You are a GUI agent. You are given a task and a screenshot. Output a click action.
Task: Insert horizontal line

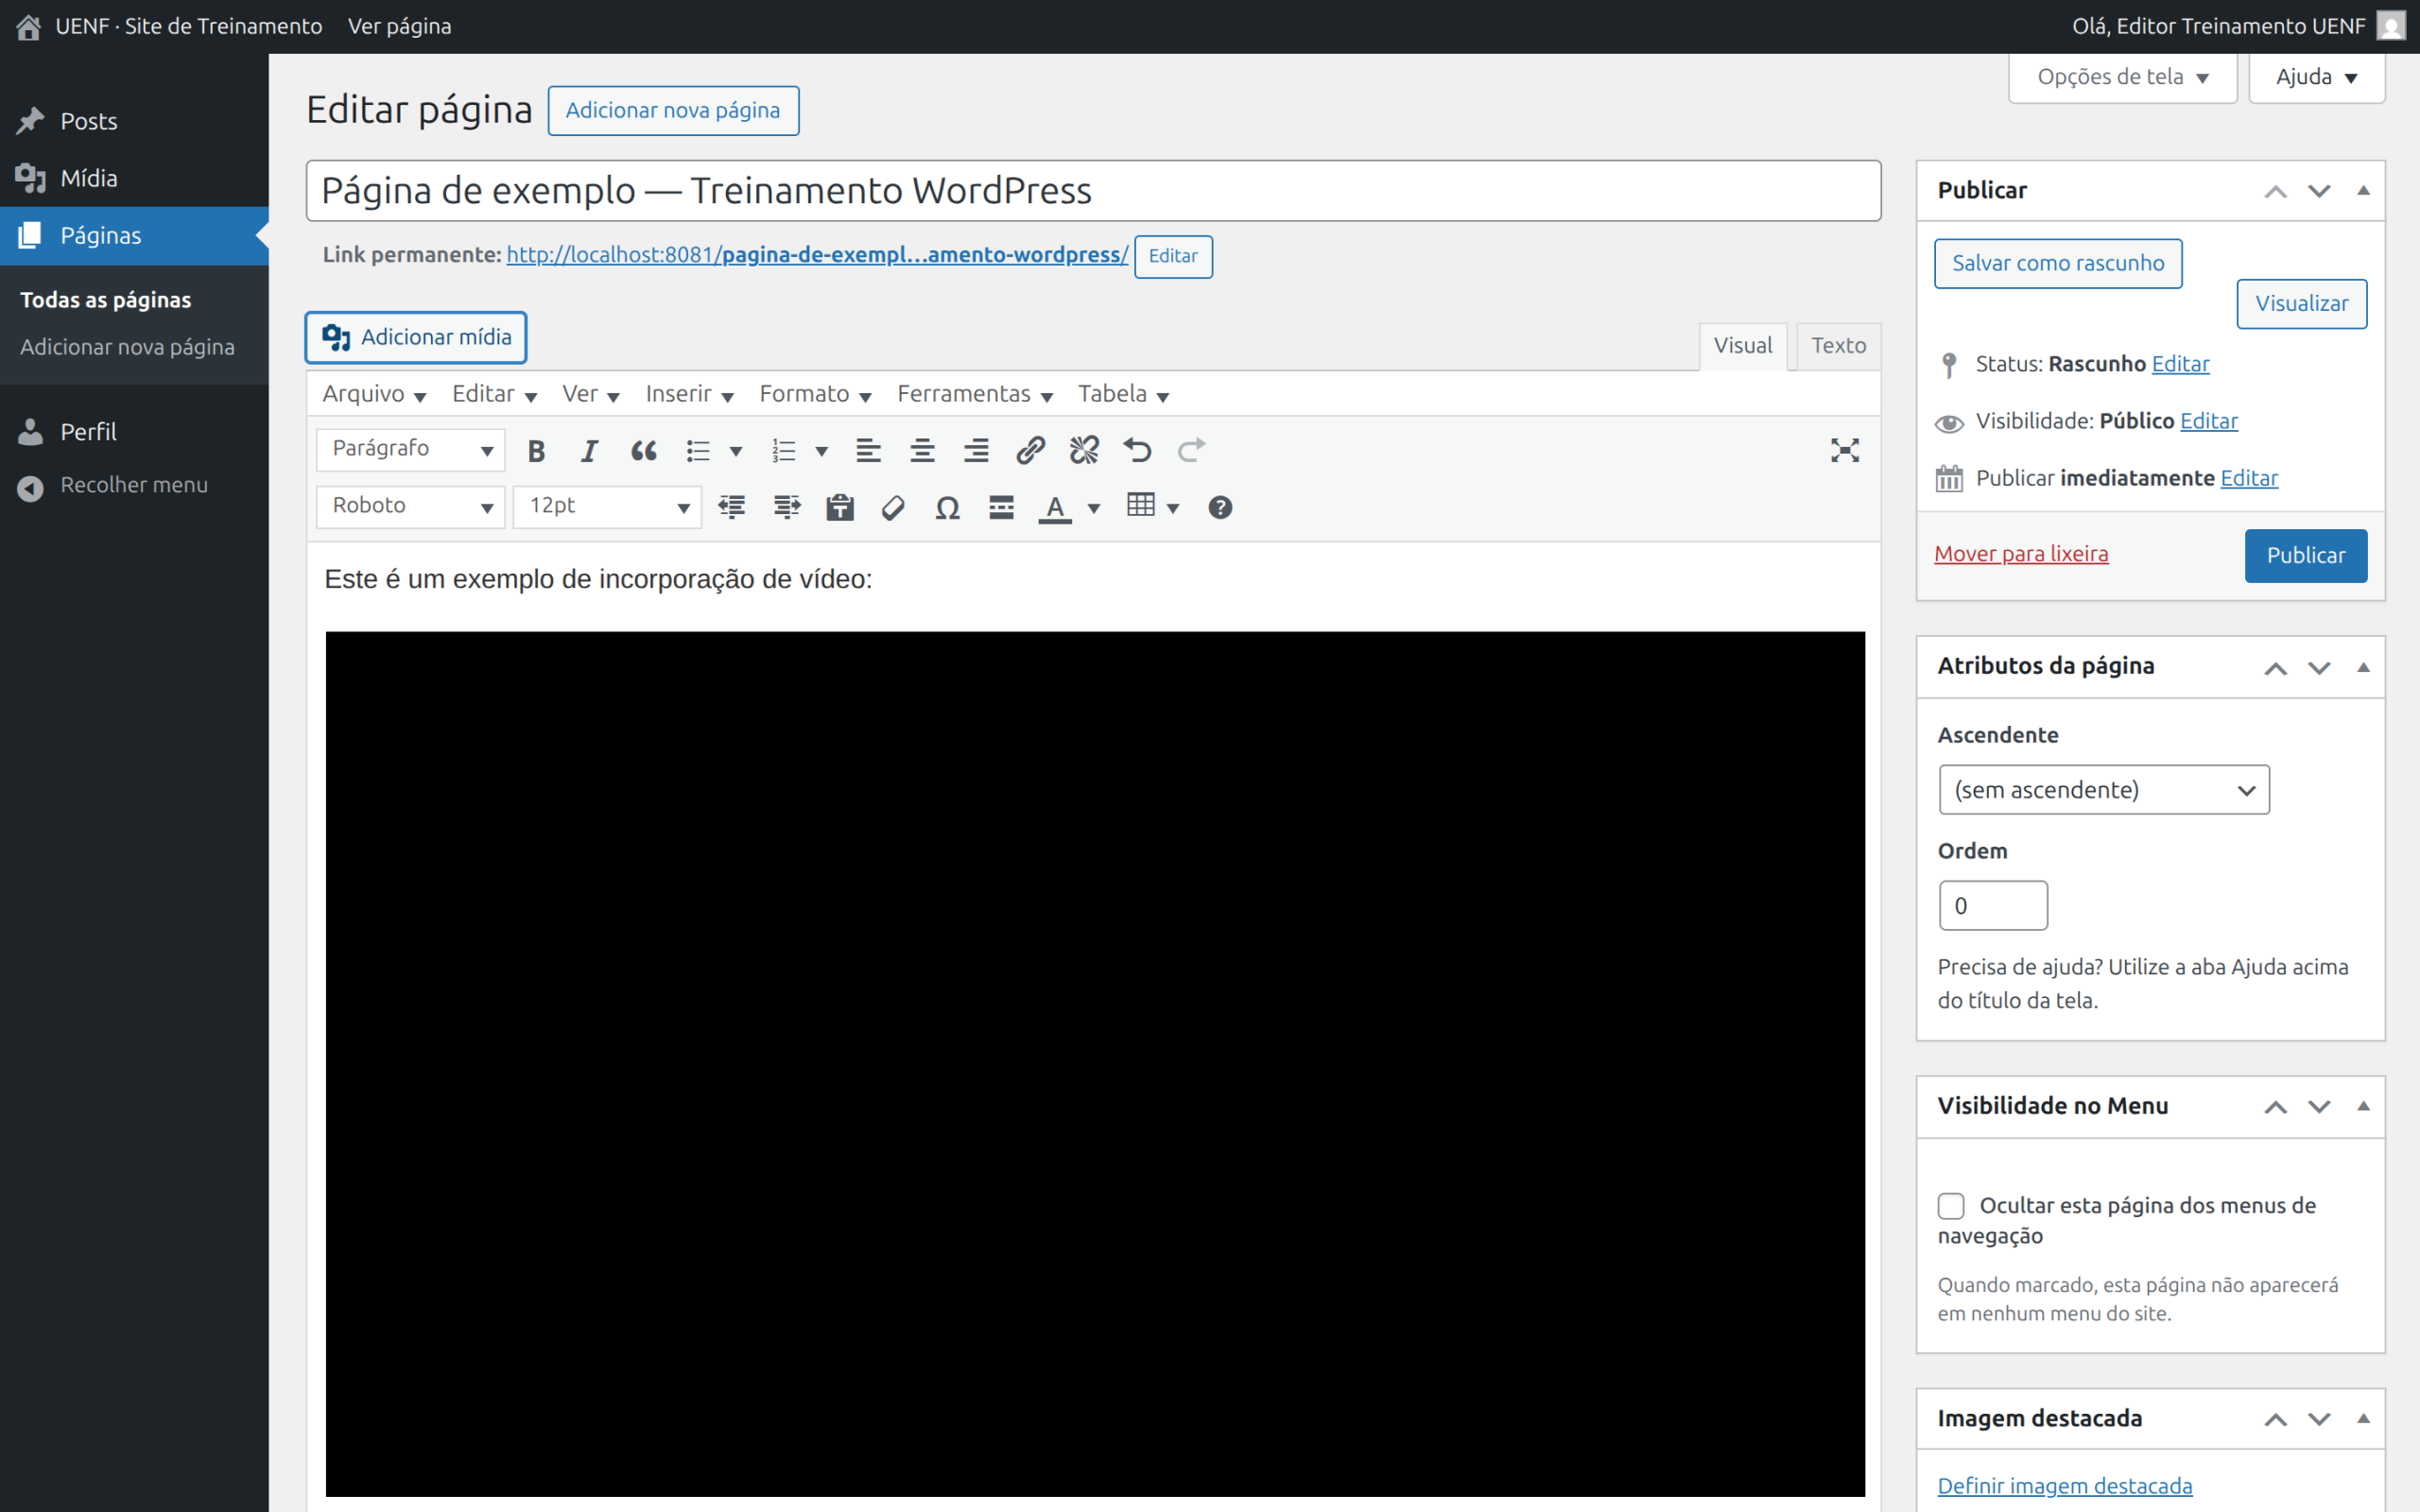1002,508
